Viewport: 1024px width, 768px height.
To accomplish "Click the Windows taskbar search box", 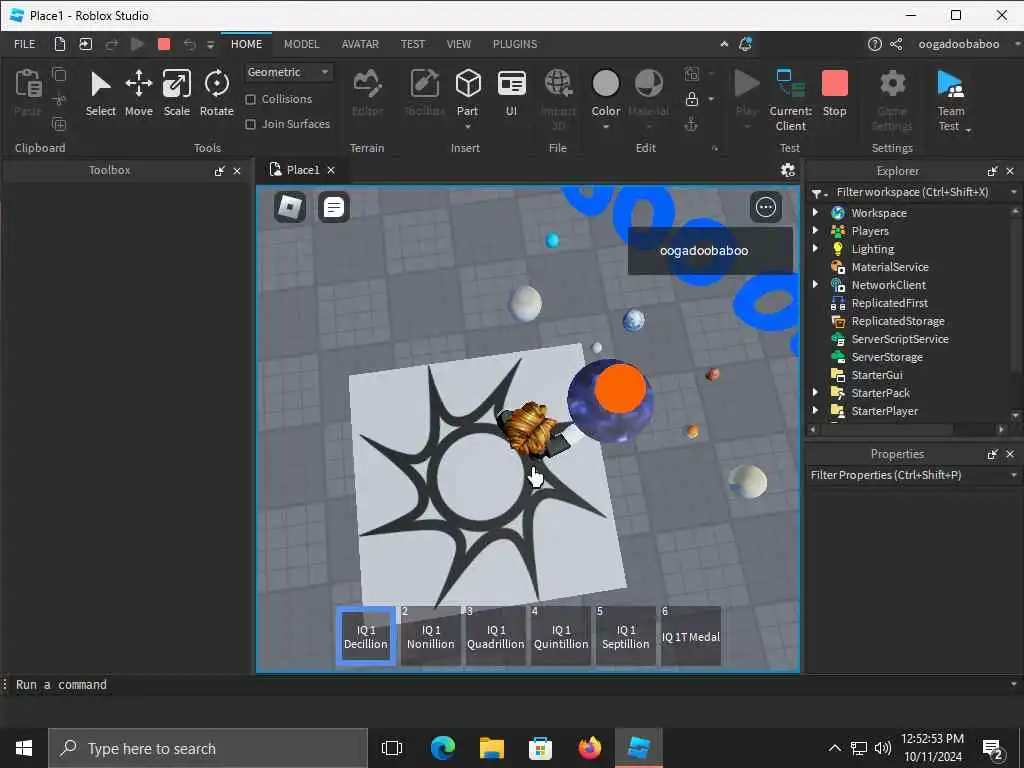I will [x=208, y=748].
